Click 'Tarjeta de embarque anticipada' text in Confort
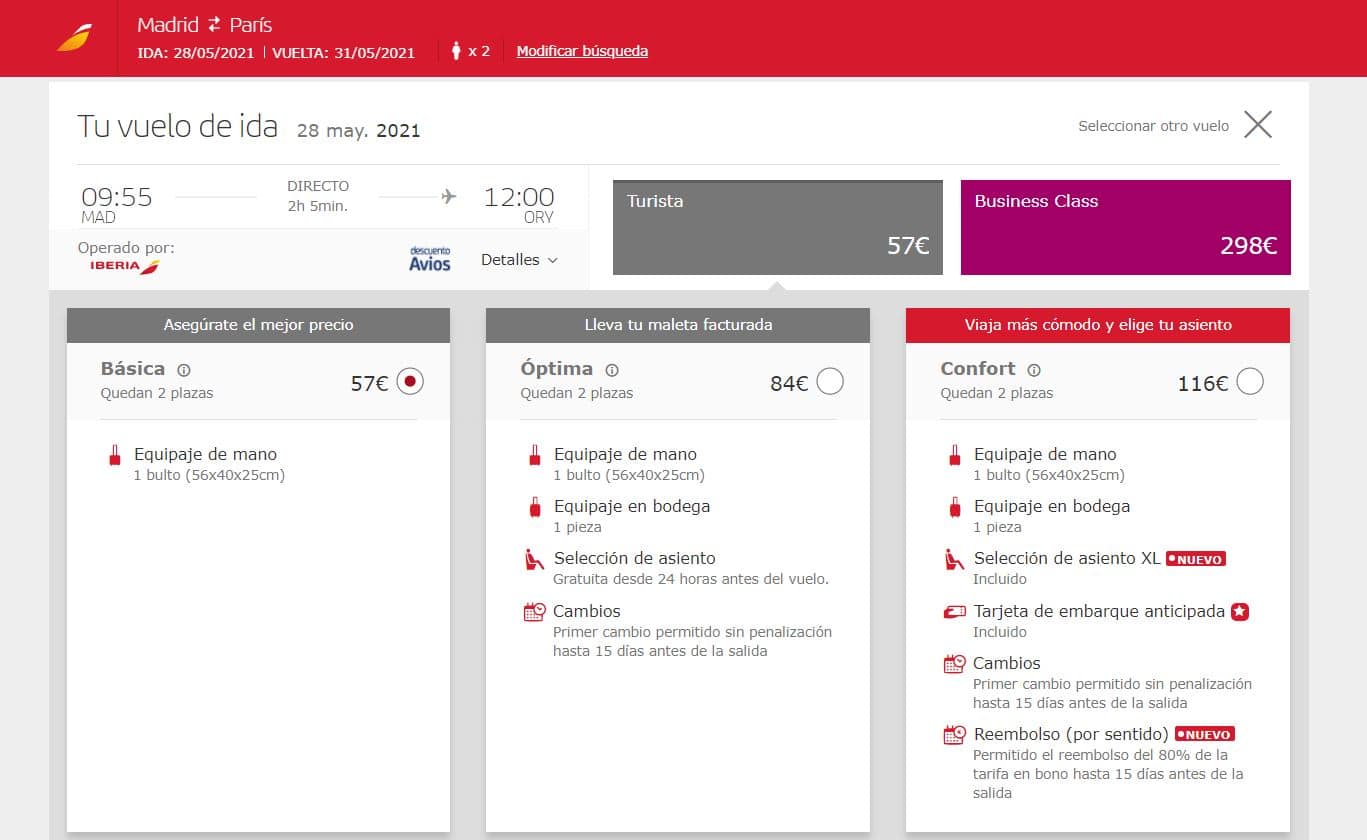This screenshot has width=1367, height=840. pos(1099,611)
